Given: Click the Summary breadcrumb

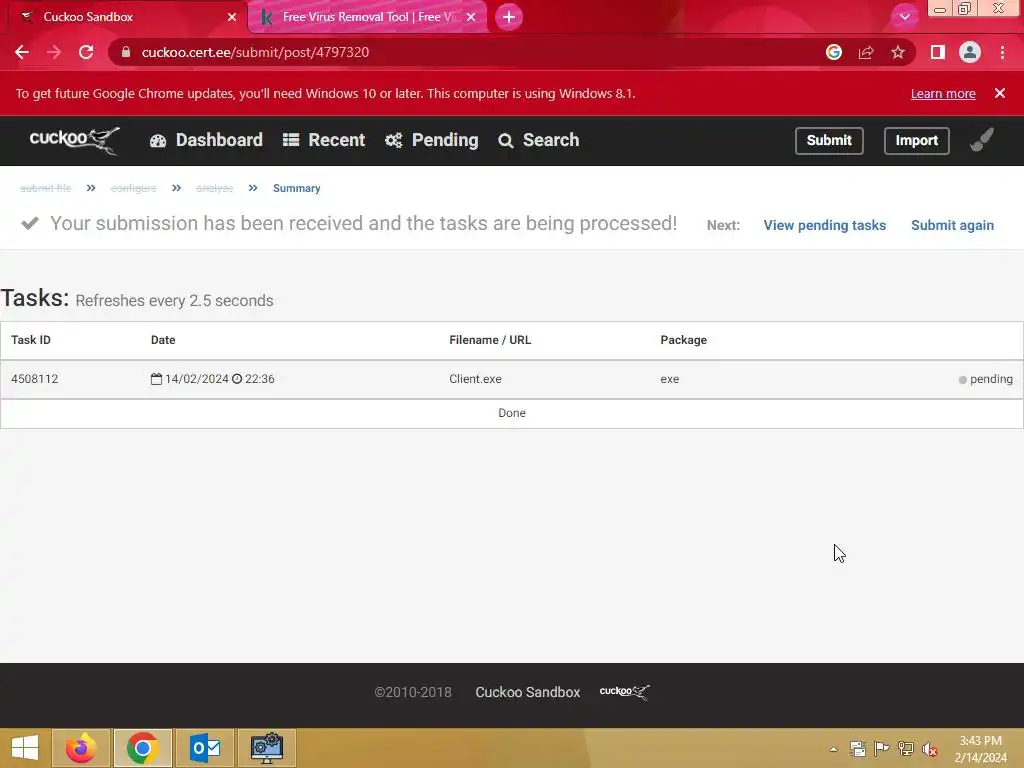Looking at the screenshot, I should click(296, 188).
